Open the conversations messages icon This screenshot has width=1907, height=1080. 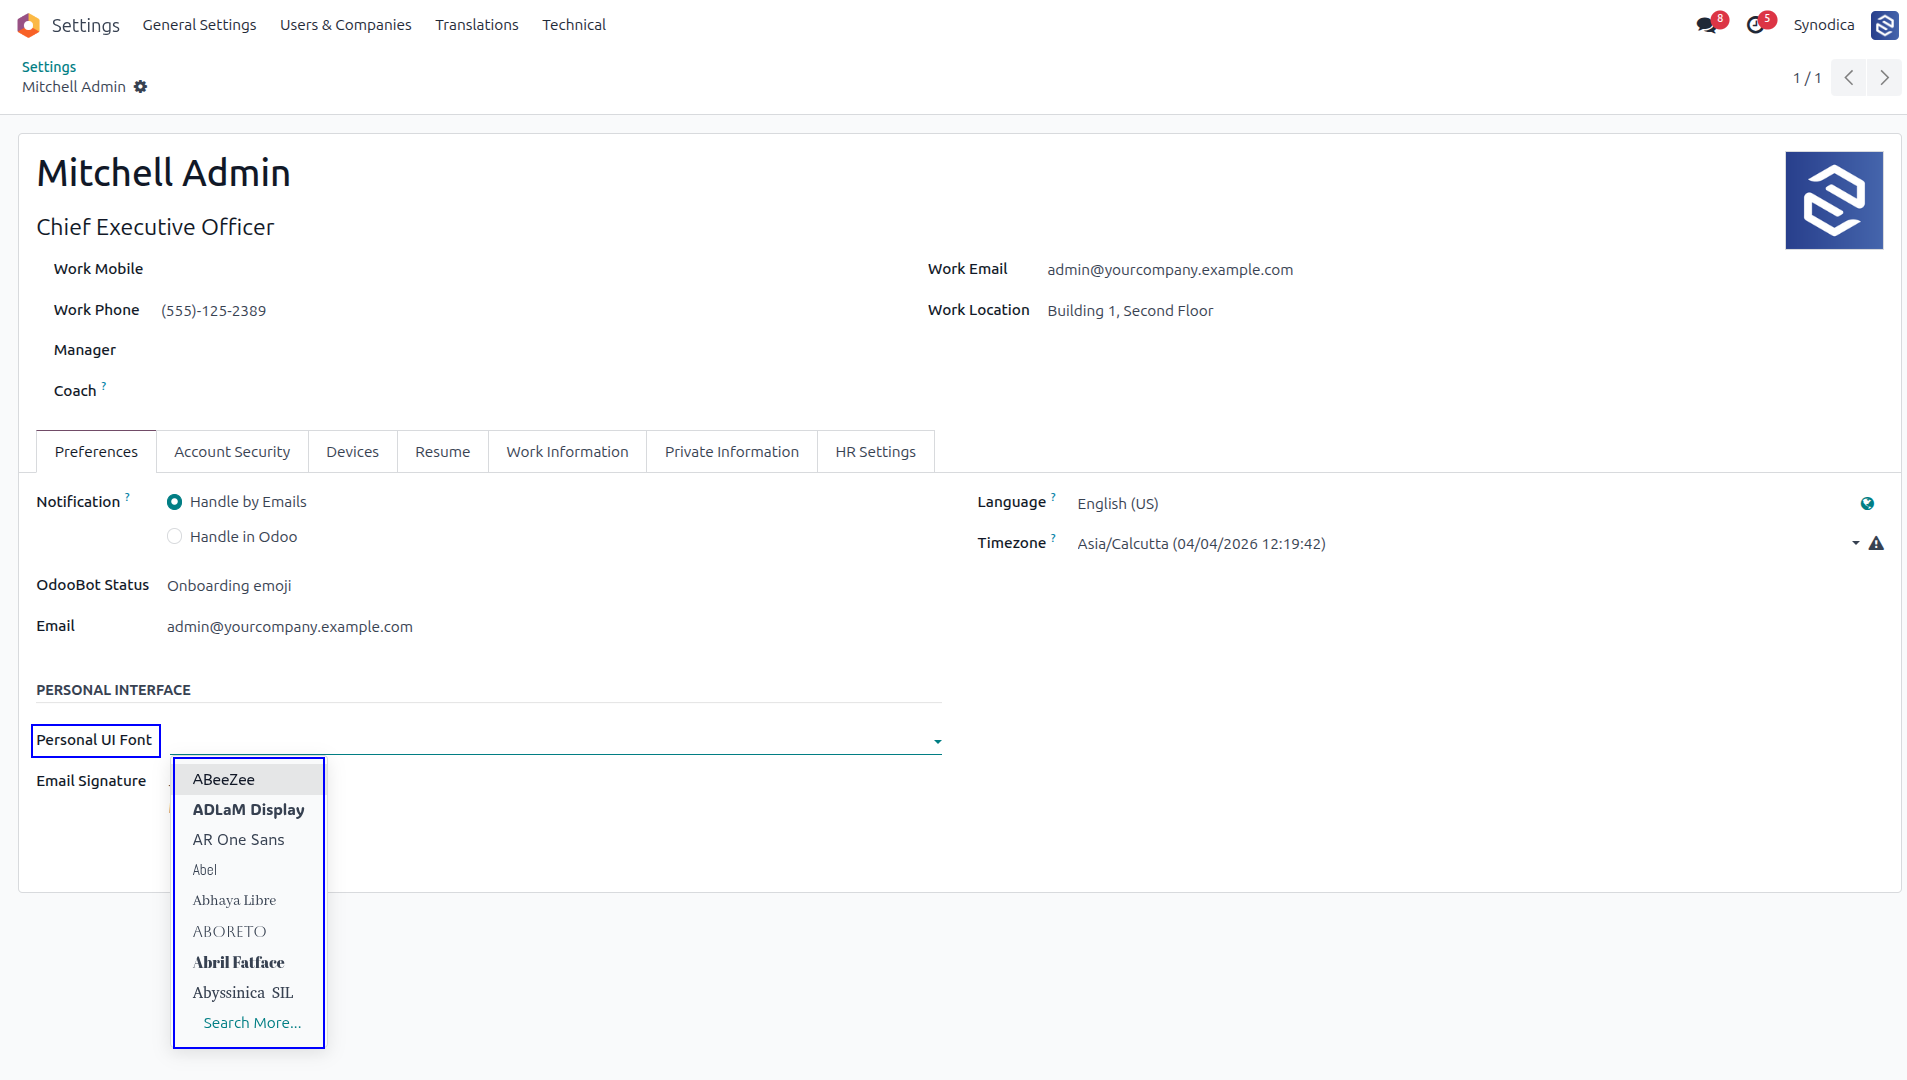[x=1707, y=25]
